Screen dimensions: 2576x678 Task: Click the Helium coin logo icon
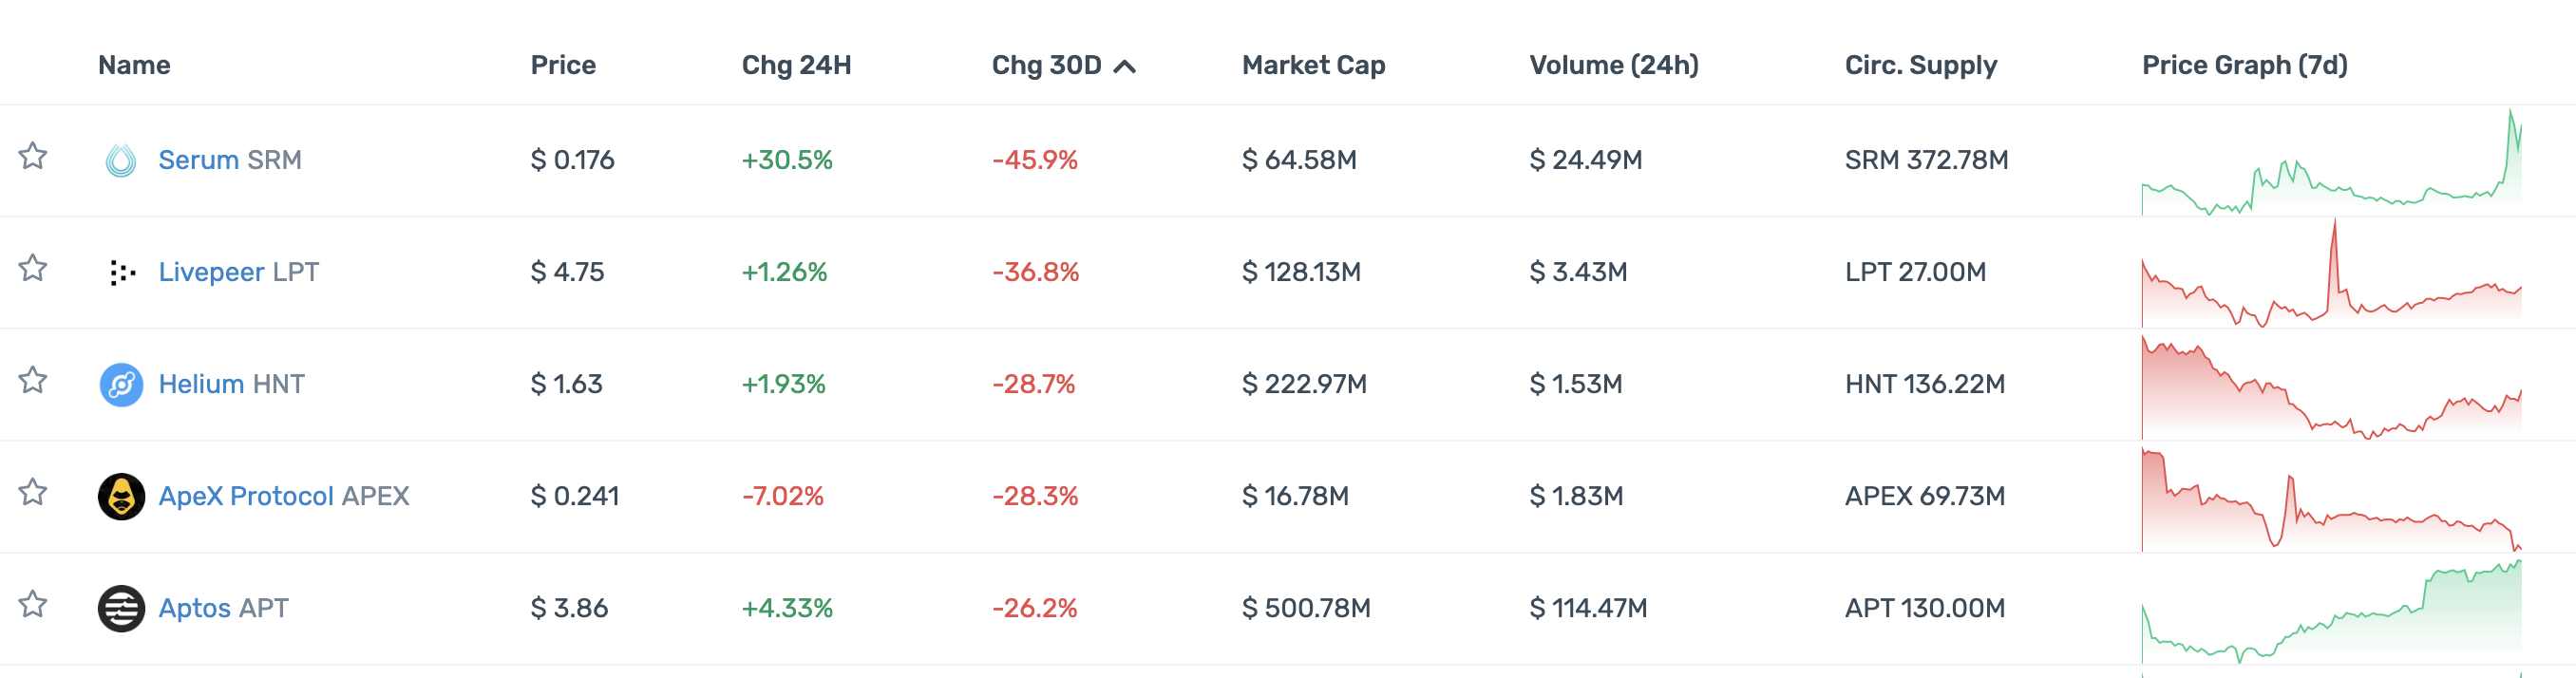pos(121,384)
